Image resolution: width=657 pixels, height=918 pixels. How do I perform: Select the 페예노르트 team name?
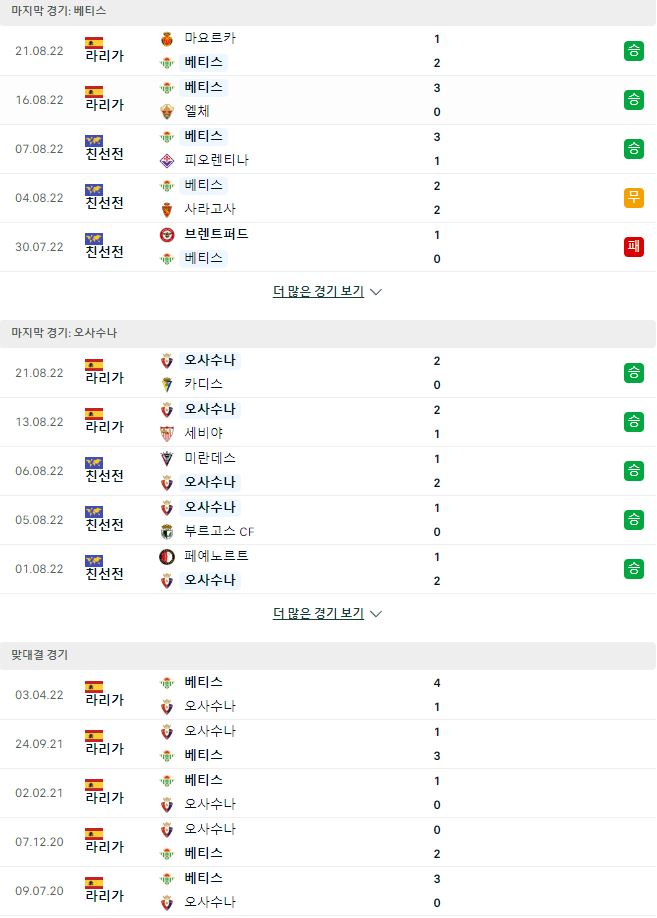tap(216, 556)
